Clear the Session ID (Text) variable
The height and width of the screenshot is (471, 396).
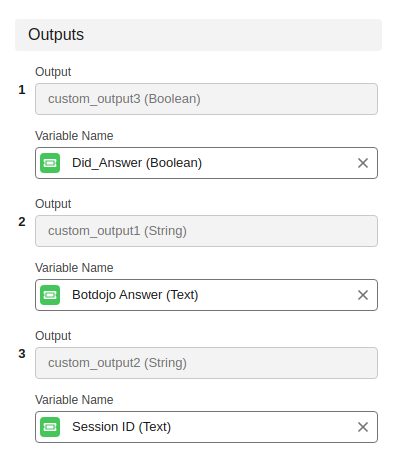[363, 427]
